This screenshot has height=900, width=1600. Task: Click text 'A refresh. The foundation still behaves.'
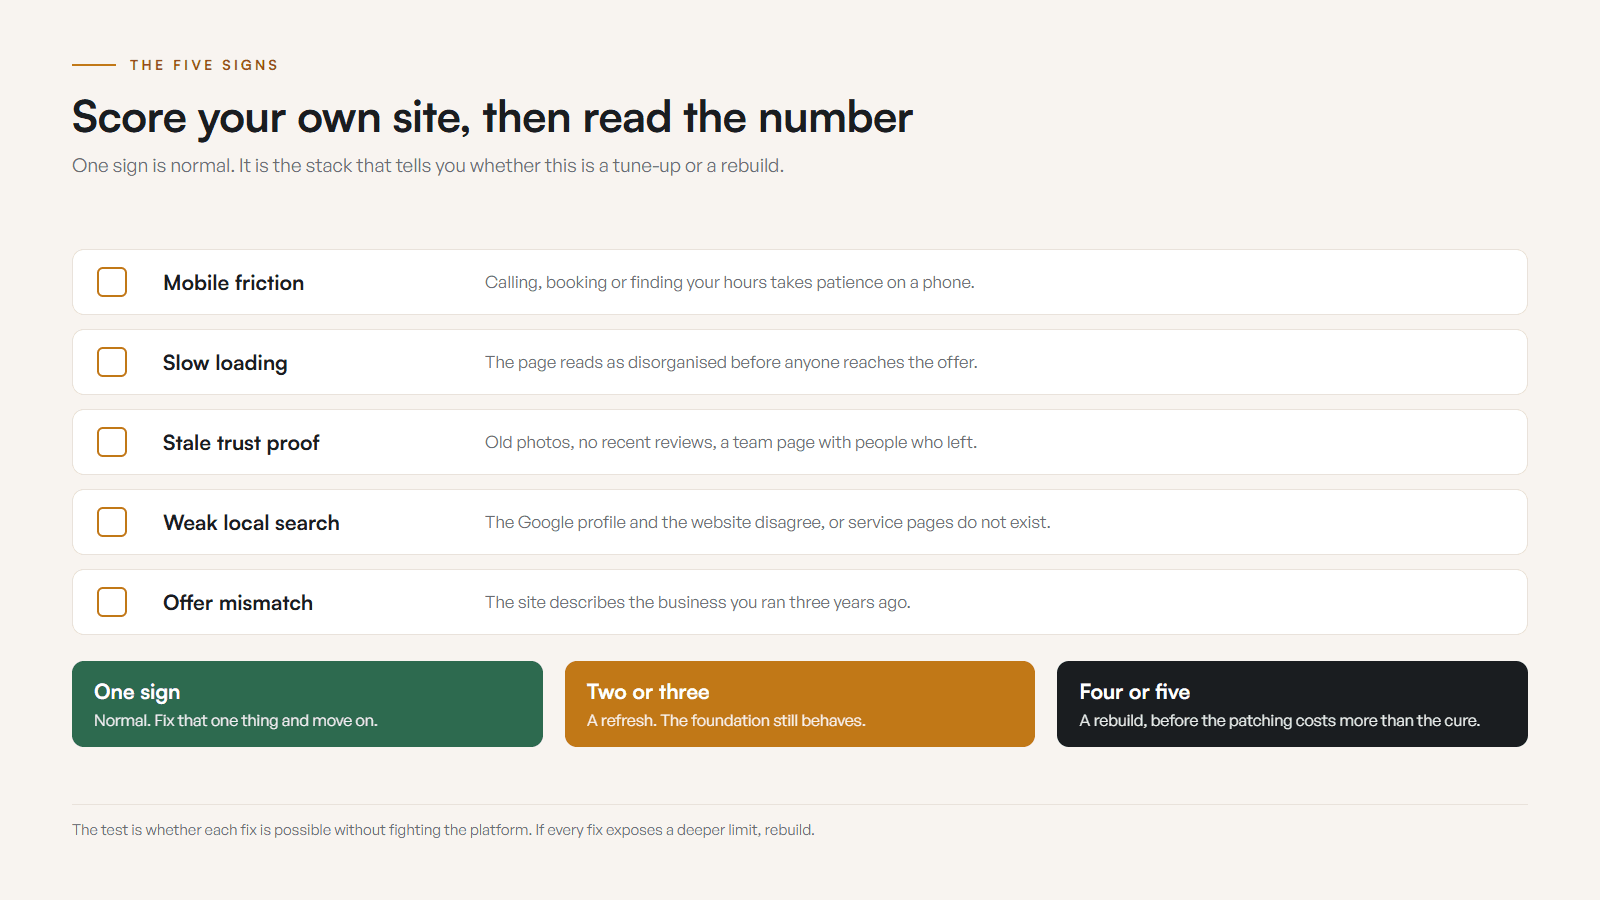(726, 721)
